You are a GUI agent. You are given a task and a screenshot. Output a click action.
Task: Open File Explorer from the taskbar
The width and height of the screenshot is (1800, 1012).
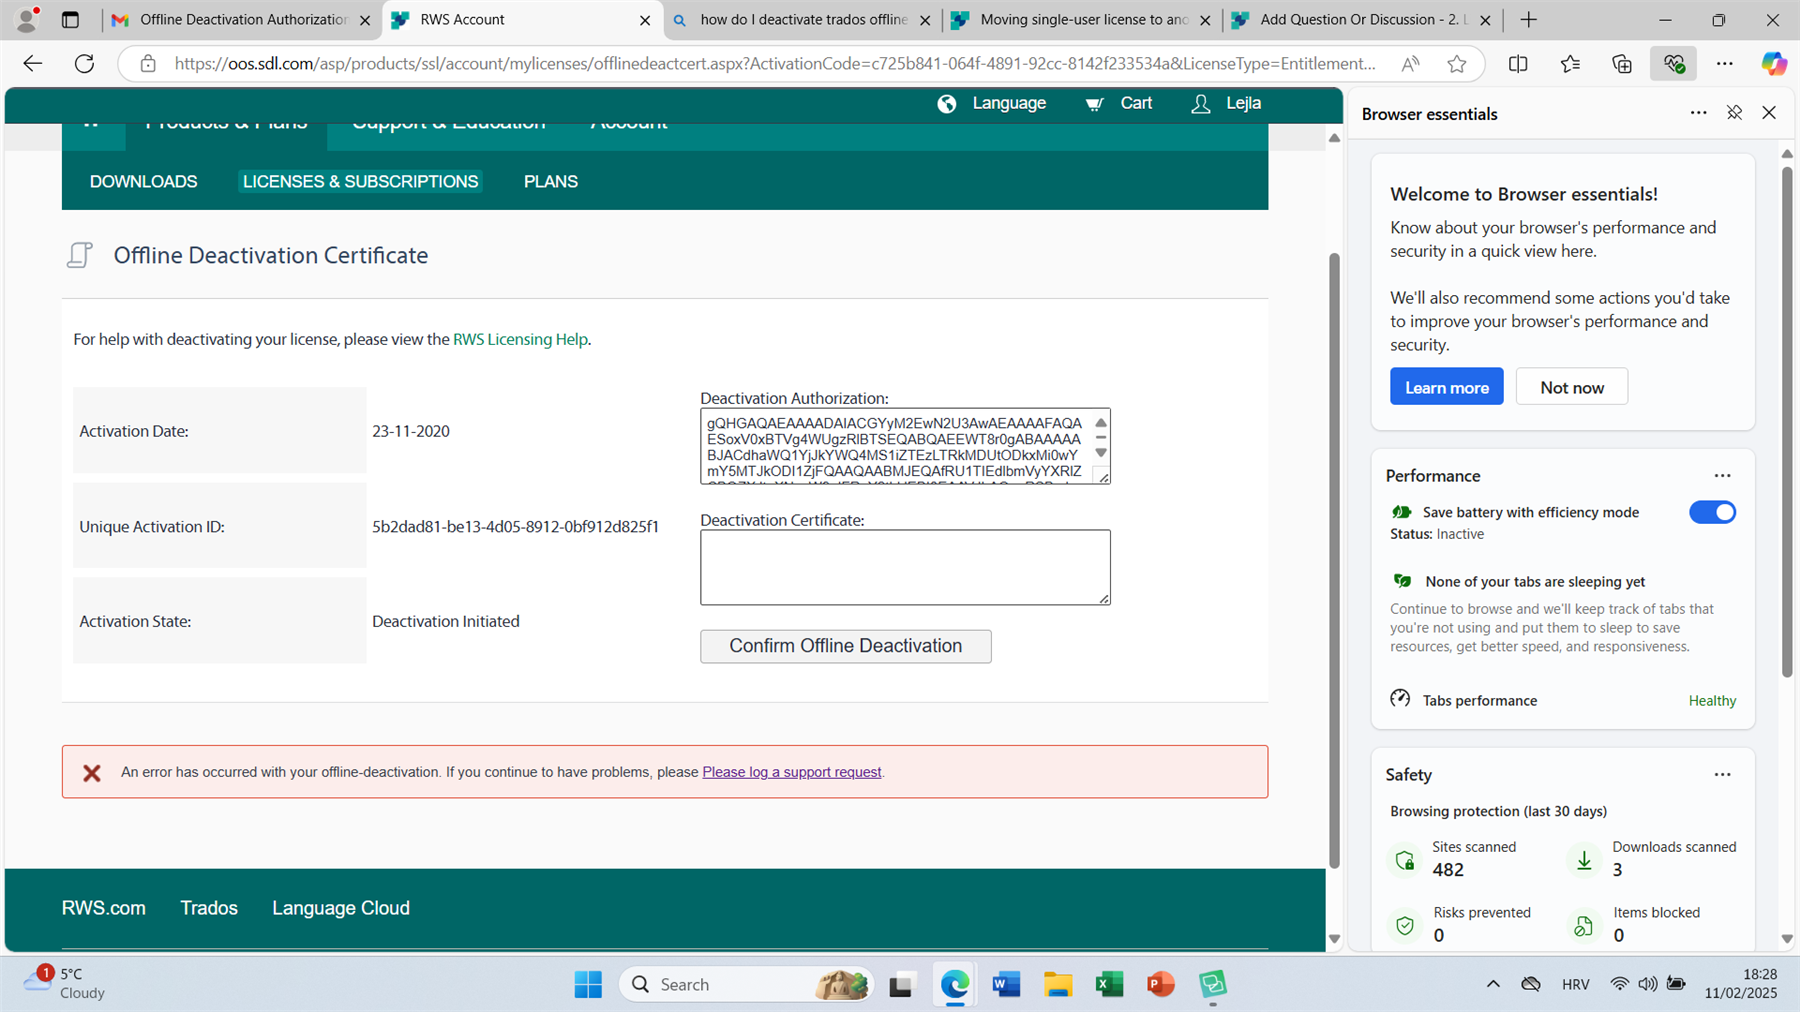tap(1058, 985)
